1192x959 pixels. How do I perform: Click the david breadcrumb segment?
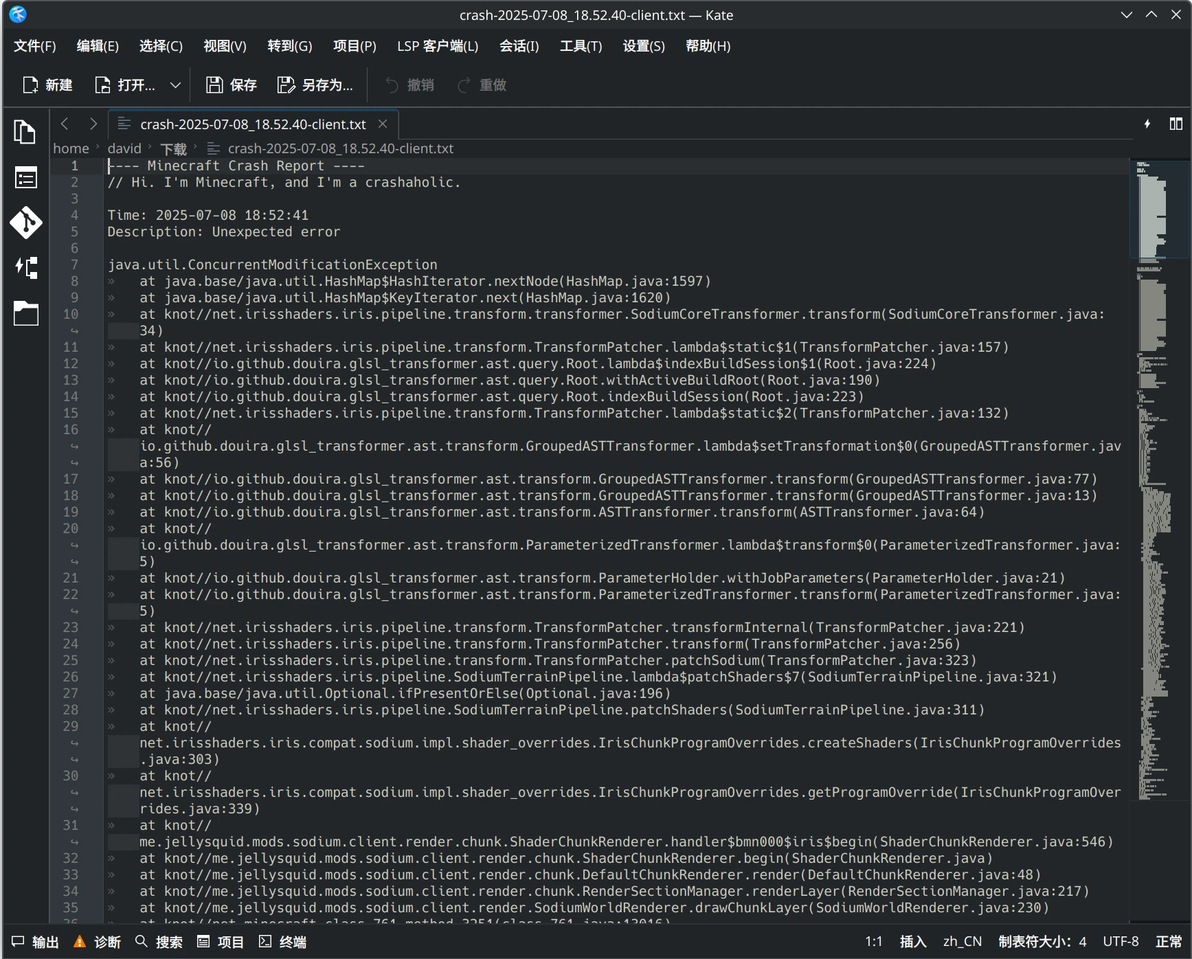pyautogui.click(x=124, y=148)
